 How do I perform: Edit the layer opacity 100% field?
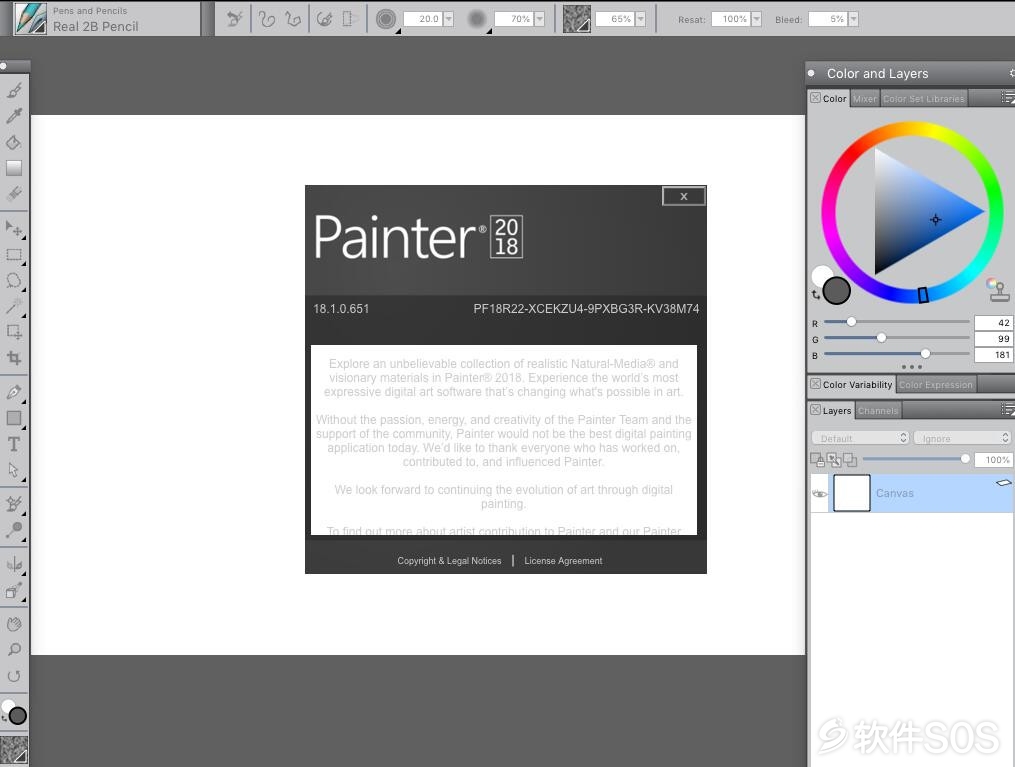[x=993, y=460]
